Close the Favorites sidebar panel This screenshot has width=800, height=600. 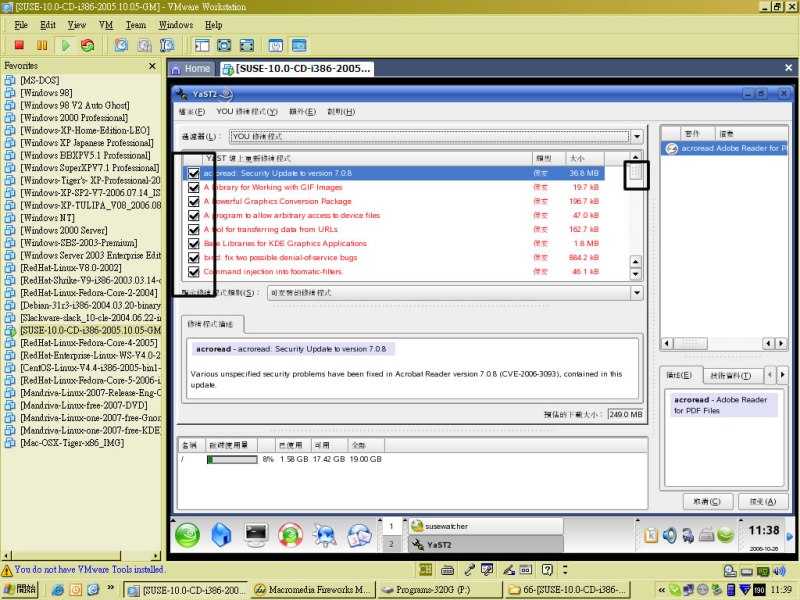click(x=152, y=66)
